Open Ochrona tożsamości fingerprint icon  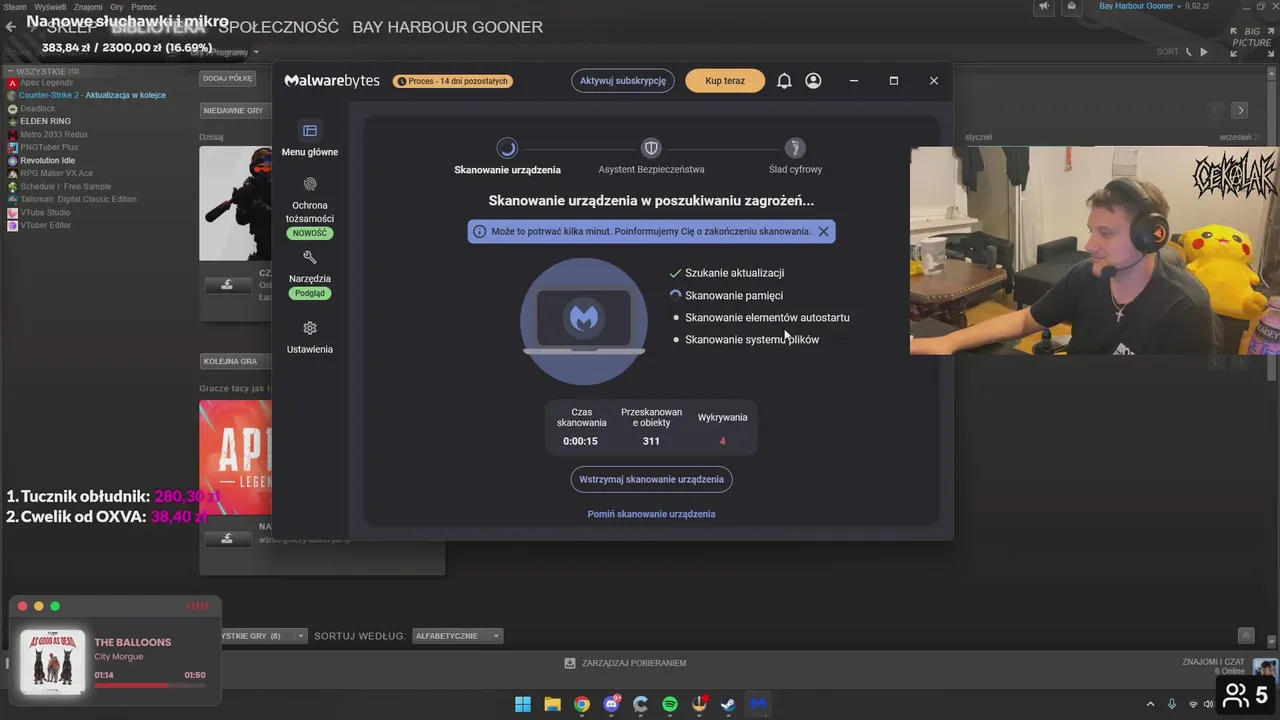[x=310, y=184]
